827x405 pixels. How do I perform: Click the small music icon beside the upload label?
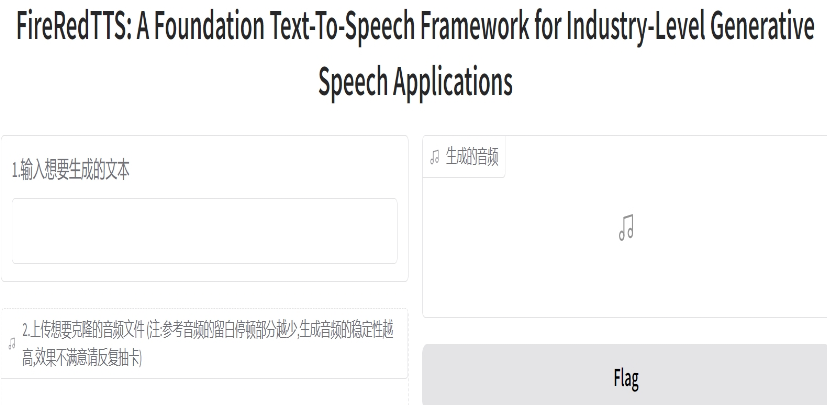[x=12, y=344]
